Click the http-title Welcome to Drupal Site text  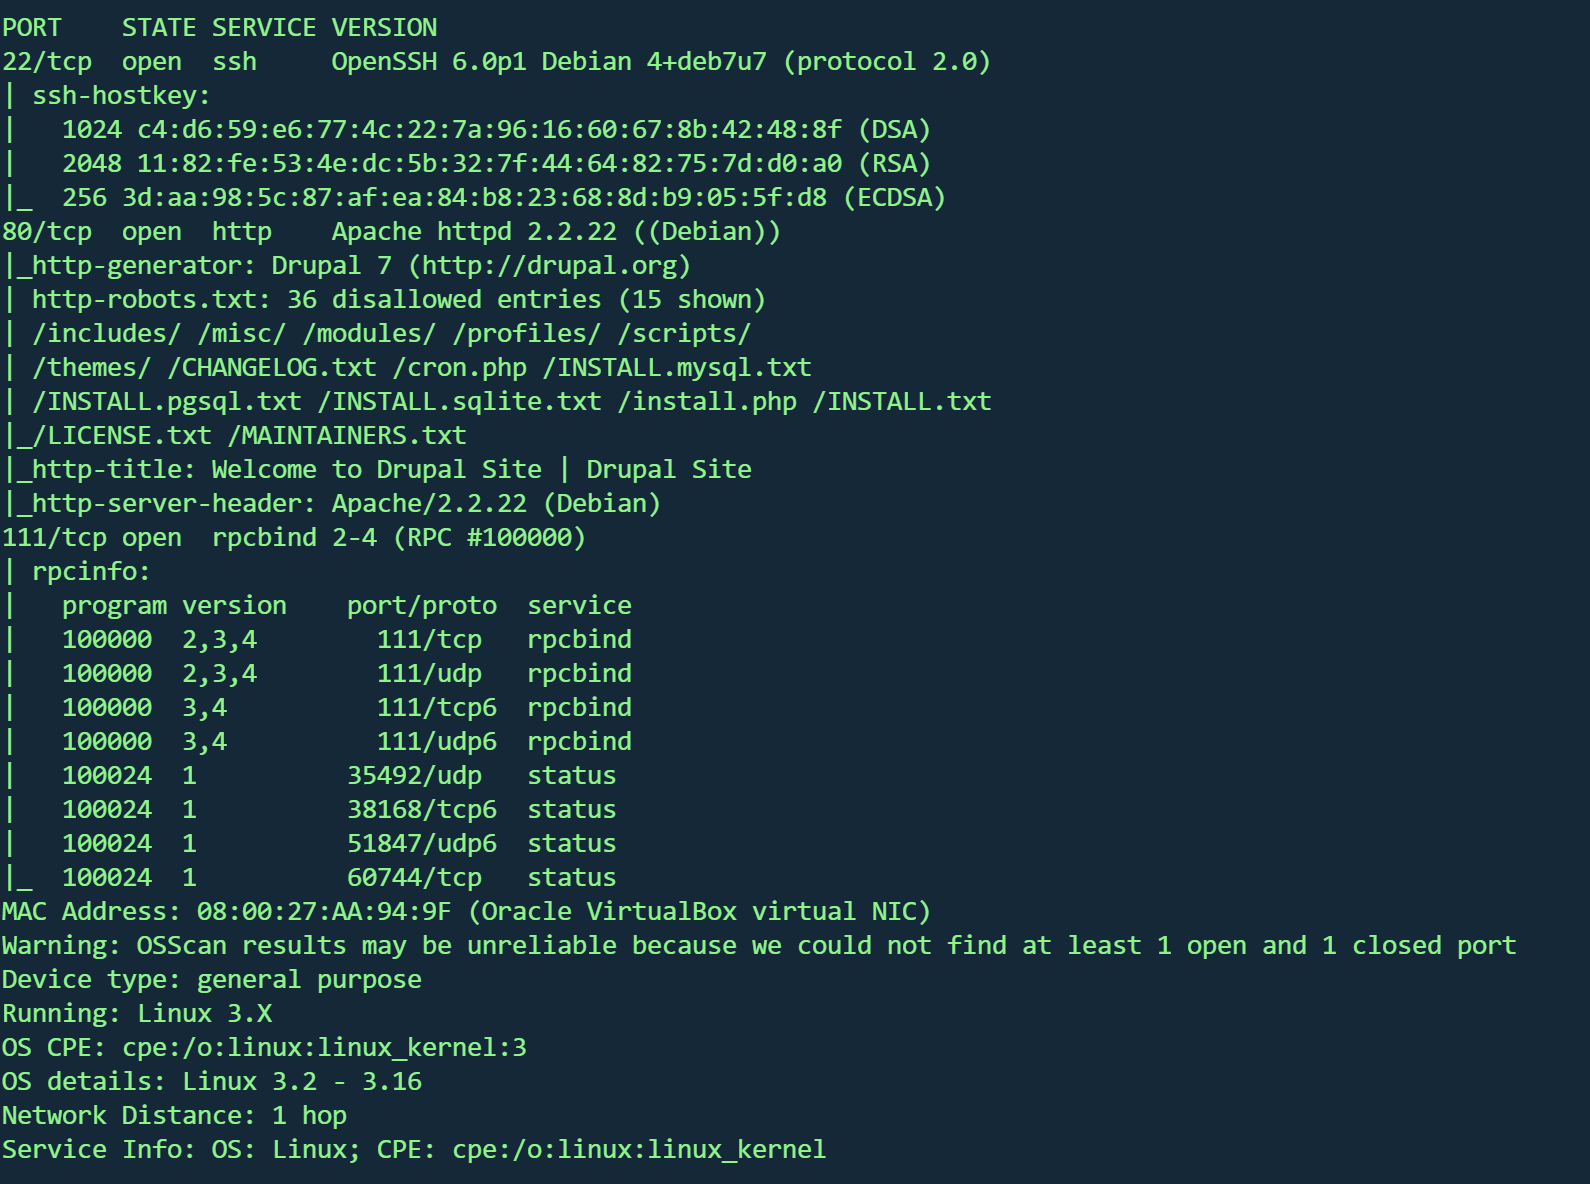click(x=482, y=470)
